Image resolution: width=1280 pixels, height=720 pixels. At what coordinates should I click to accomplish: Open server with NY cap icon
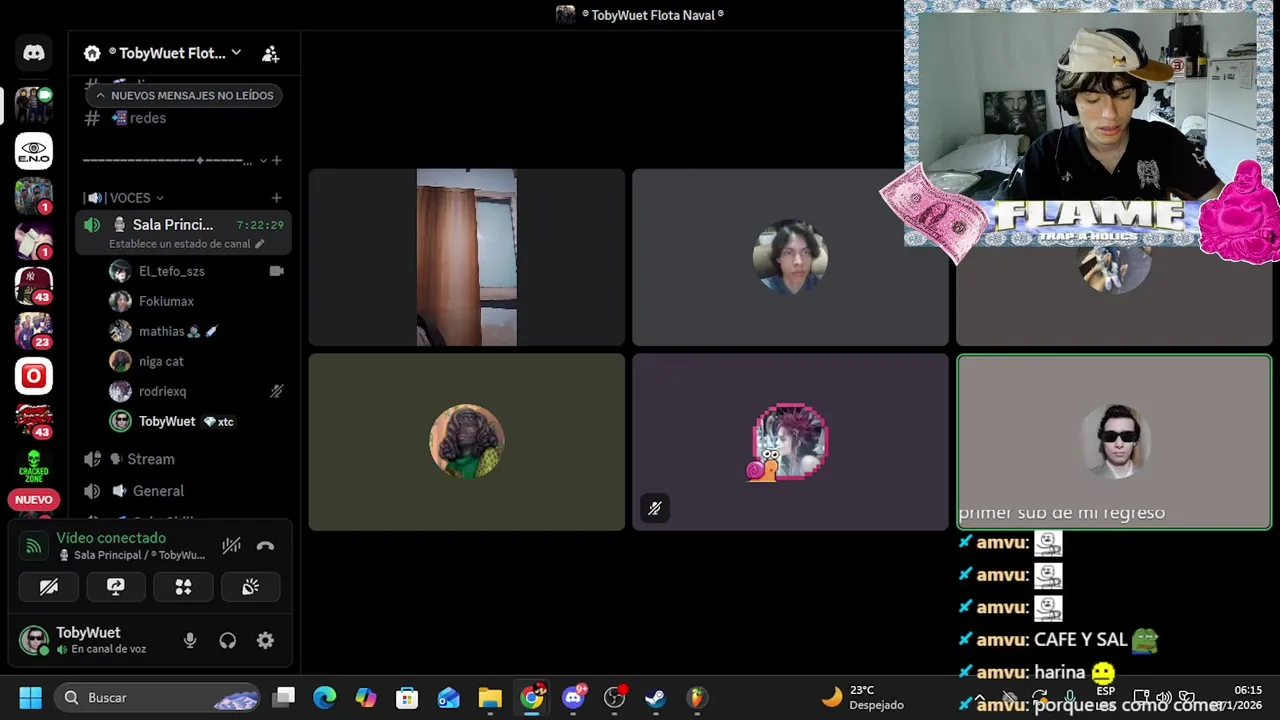[x=34, y=286]
